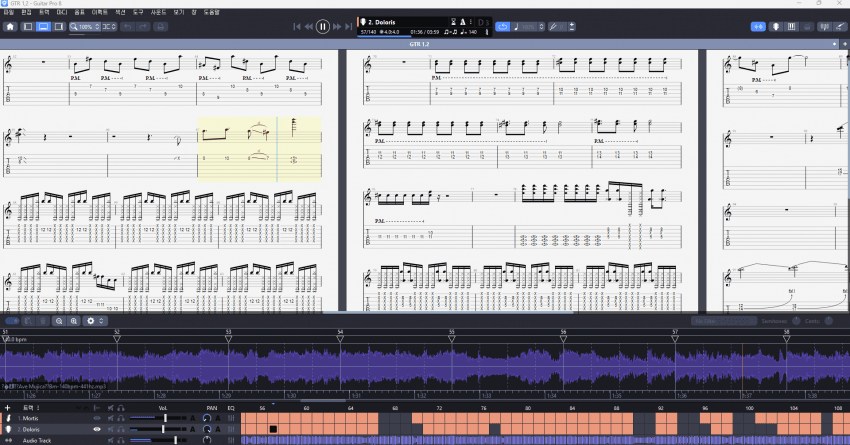Image resolution: width=850 pixels, height=445 pixels.
Task: Open the 100% zoom level dropdown
Action: click(88, 26)
